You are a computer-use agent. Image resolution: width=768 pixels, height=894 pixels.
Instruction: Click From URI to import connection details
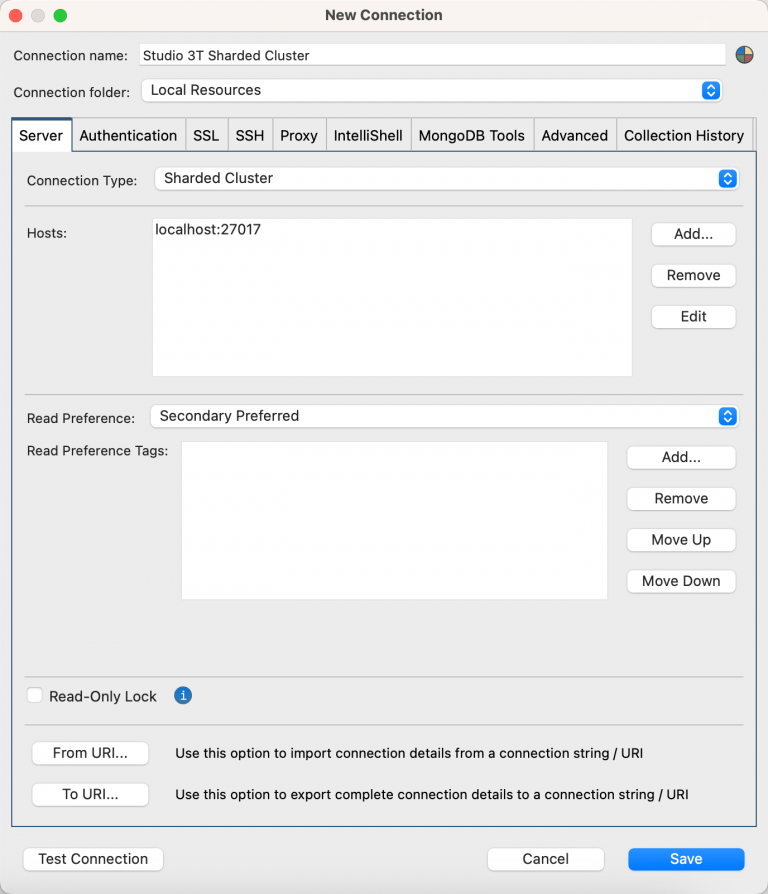pyautogui.click(x=90, y=753)
